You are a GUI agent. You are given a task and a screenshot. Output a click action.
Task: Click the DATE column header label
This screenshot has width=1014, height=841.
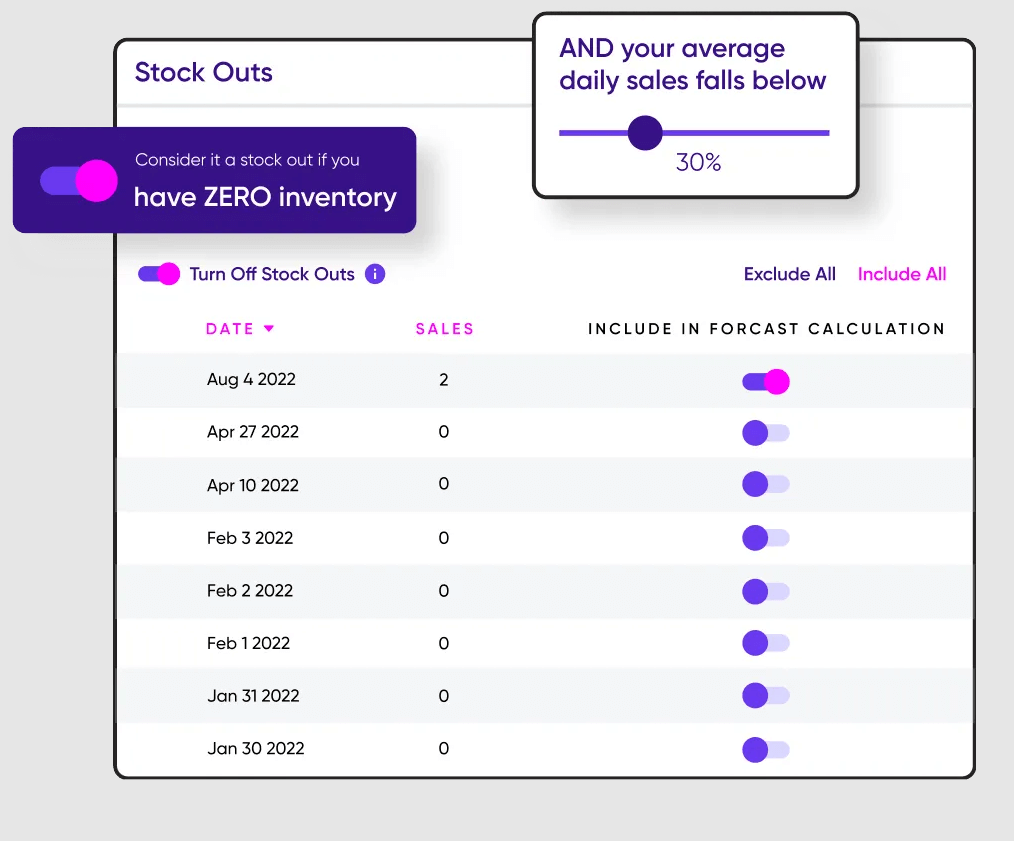(x=230, y=329)
